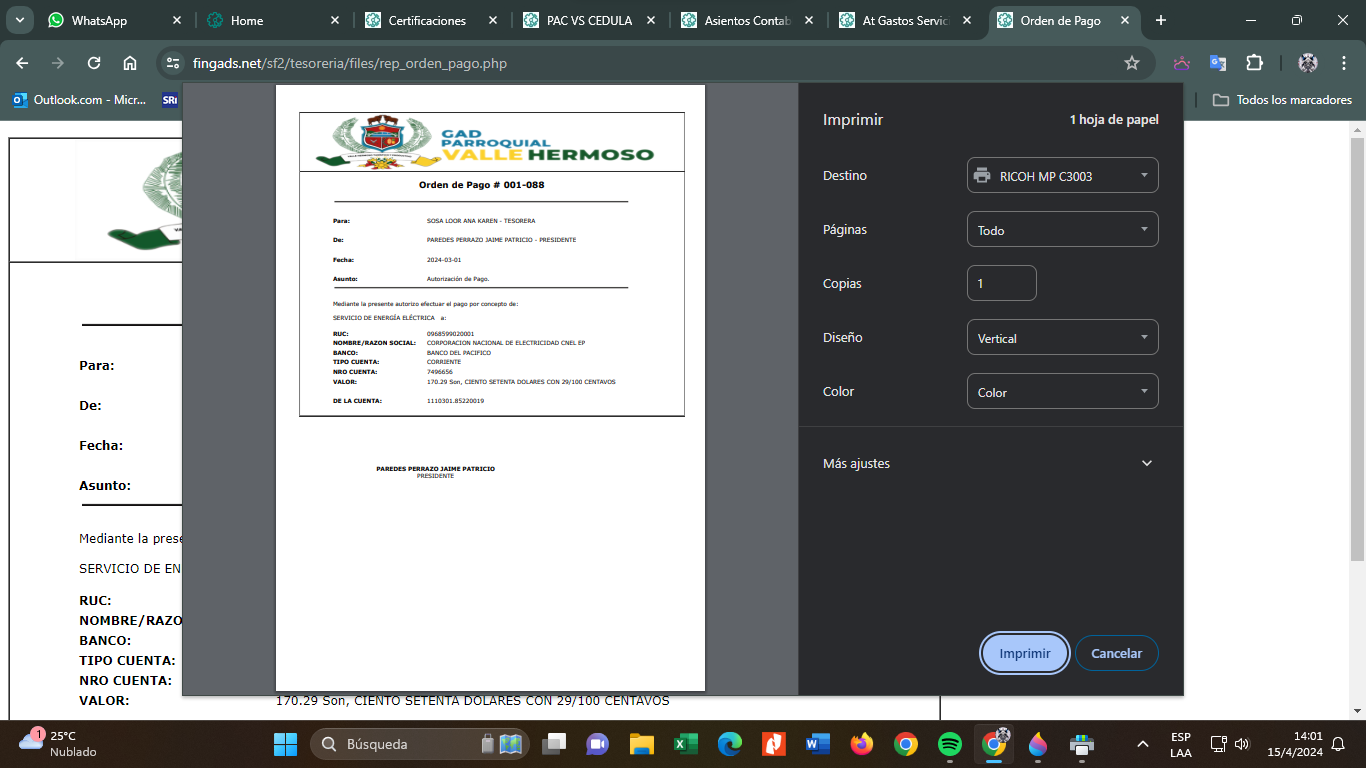
Task: Click the Google Translate extension icon
Action: tap(1218, 63)
